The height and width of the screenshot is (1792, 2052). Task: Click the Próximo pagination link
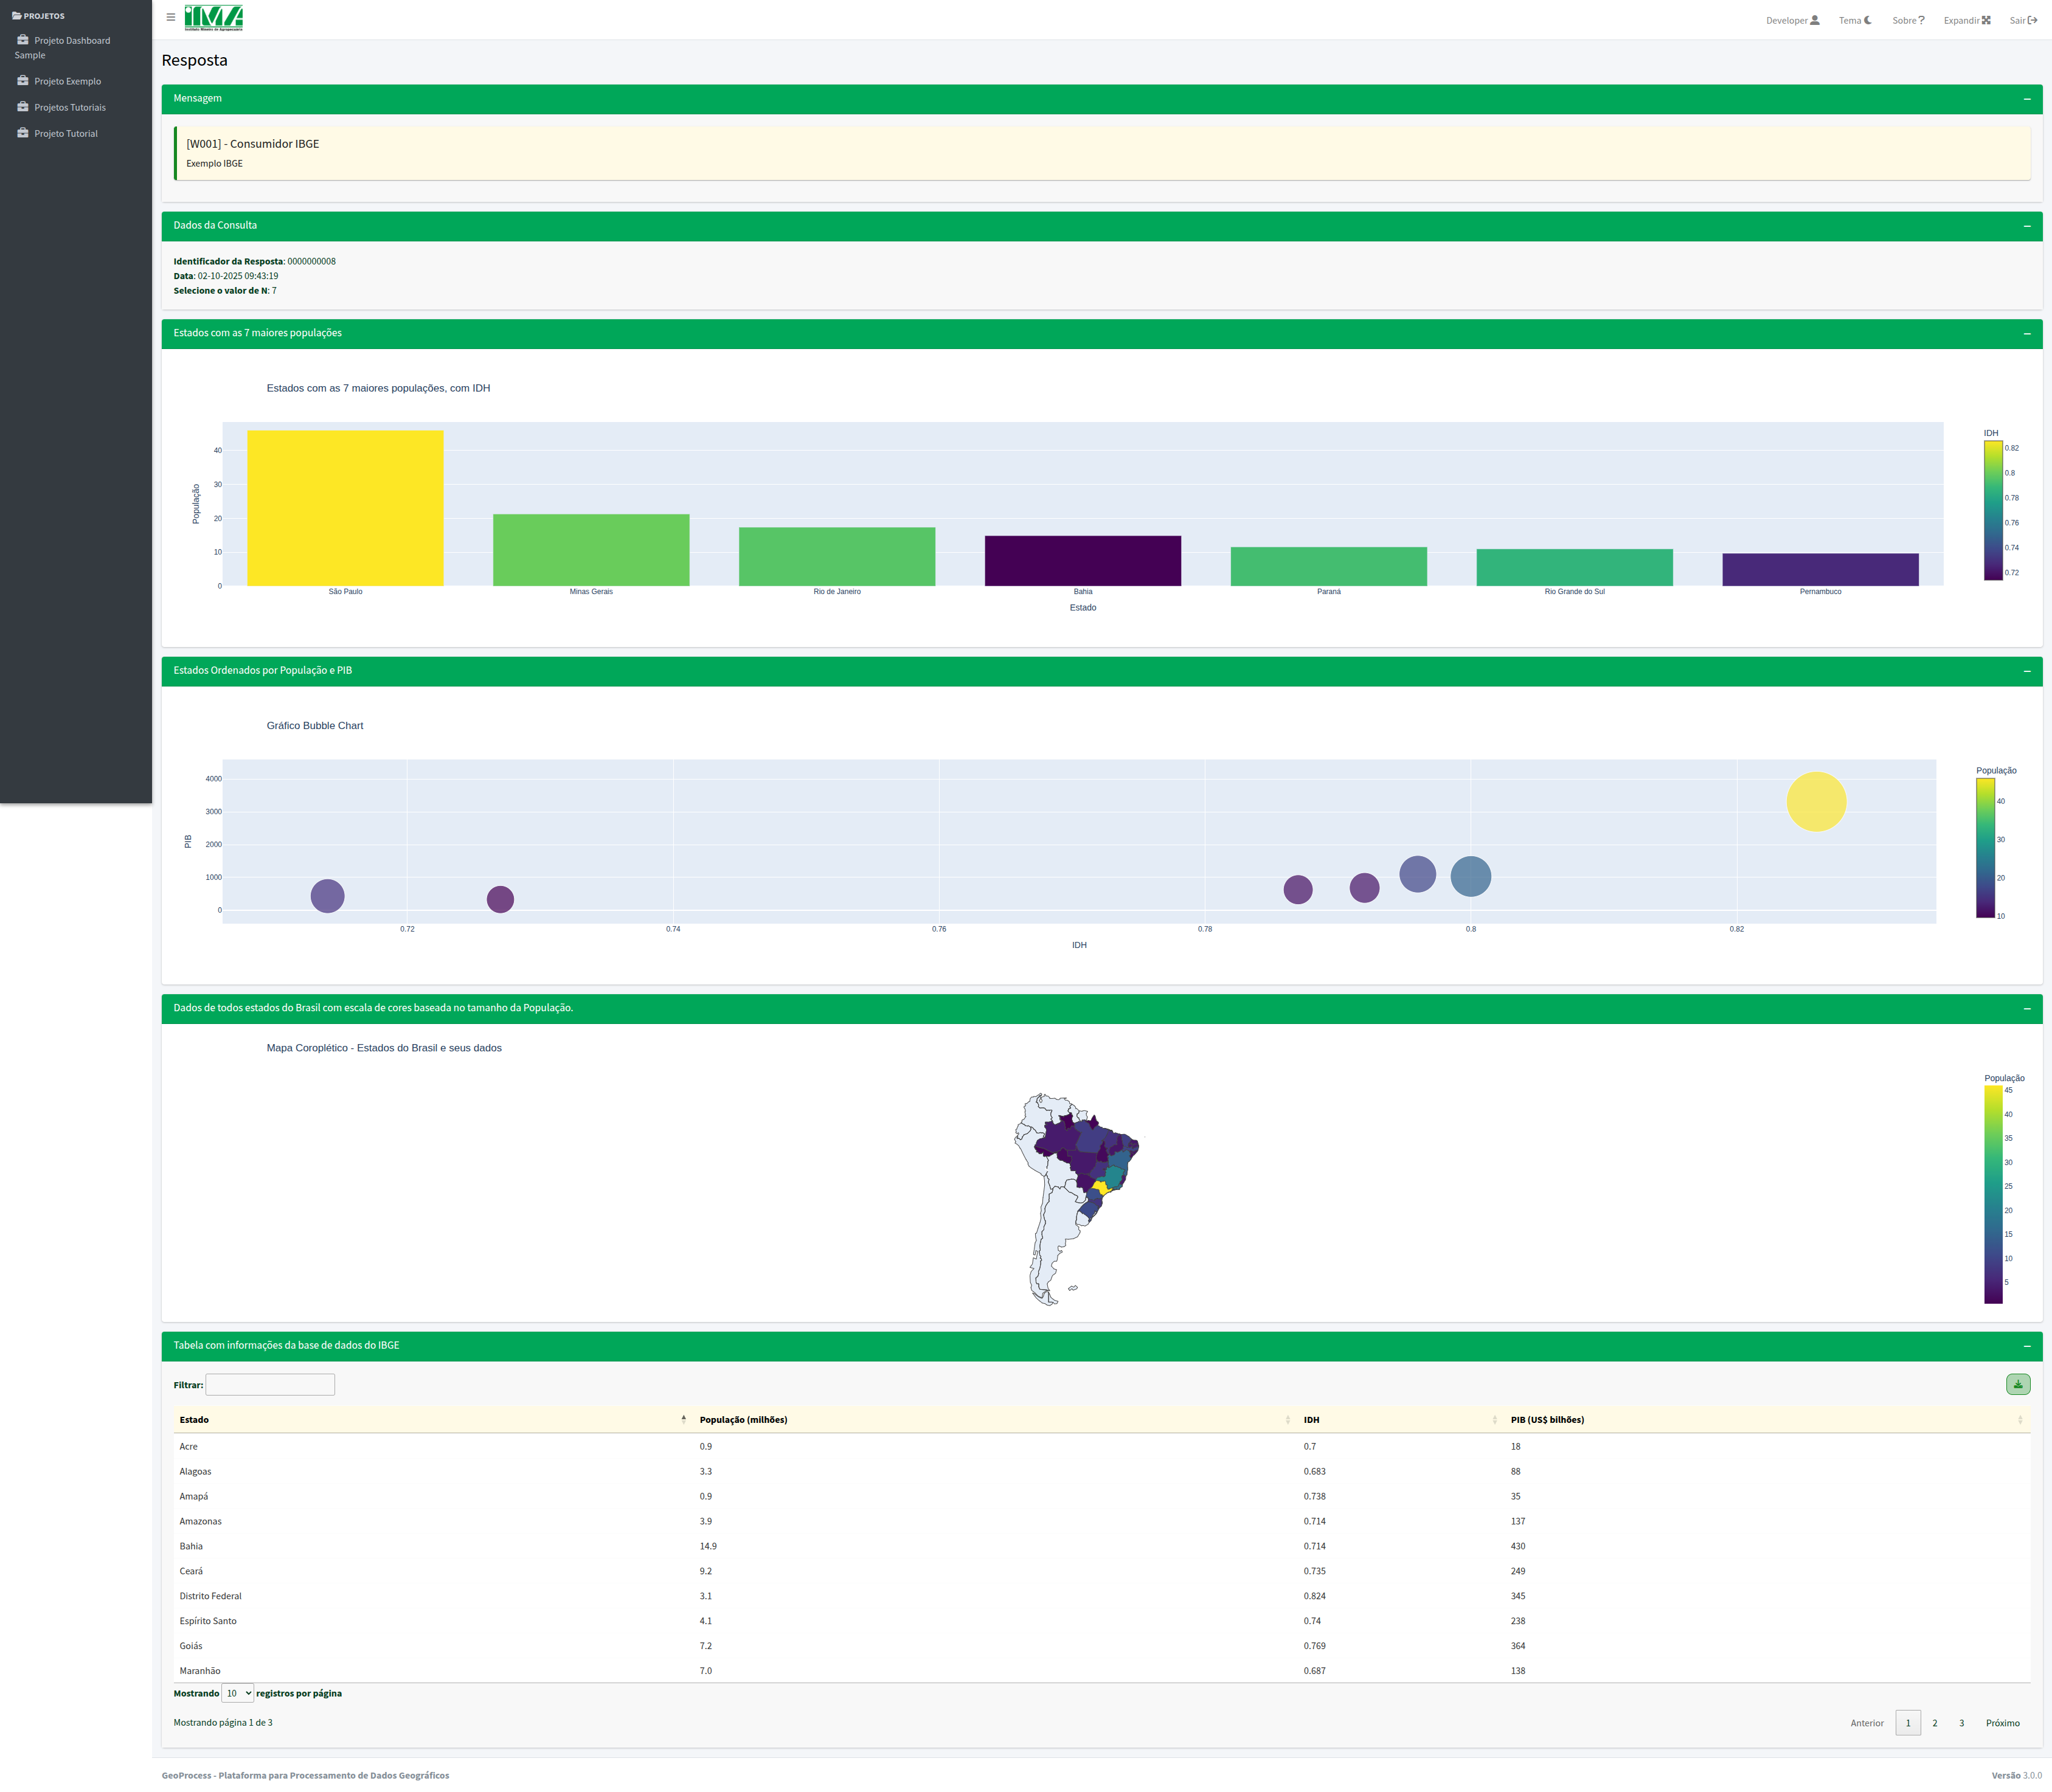pos(2002,1723)
